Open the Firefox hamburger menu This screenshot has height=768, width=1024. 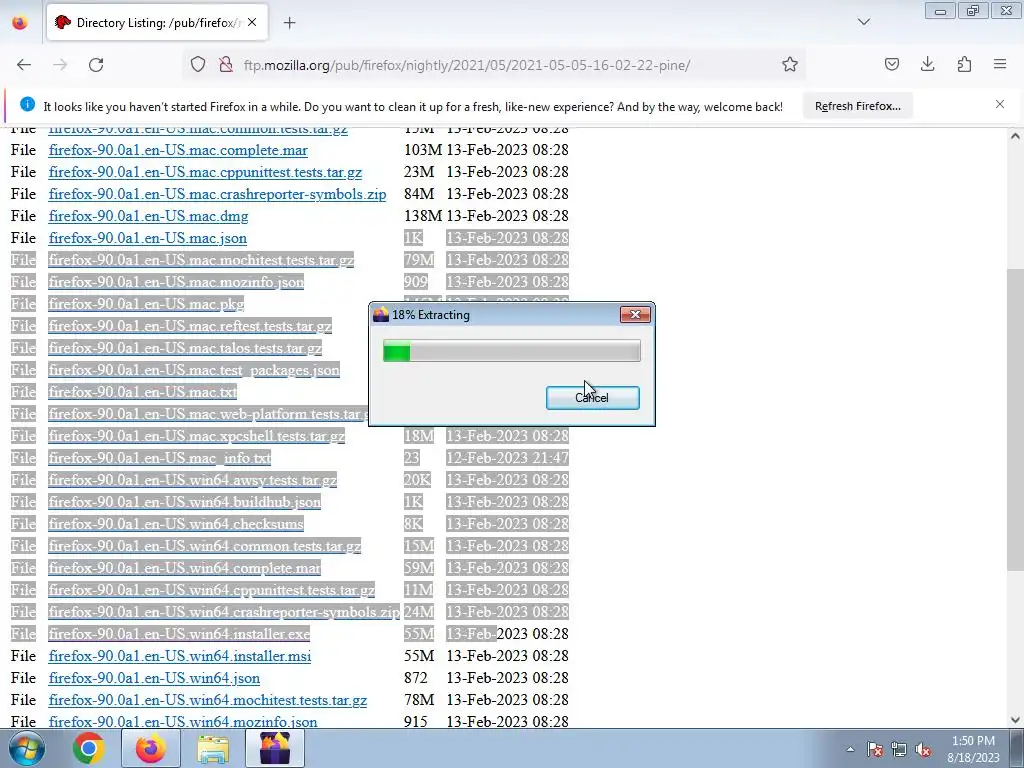1000,65
